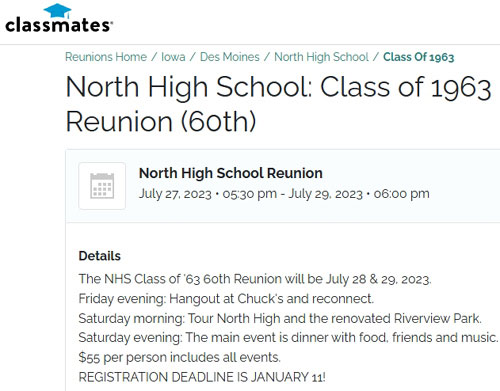500x391 pixels.
Task: Click the NHS Class of '63 60th Reunion sentence
Action: click(x=255, y=279)
